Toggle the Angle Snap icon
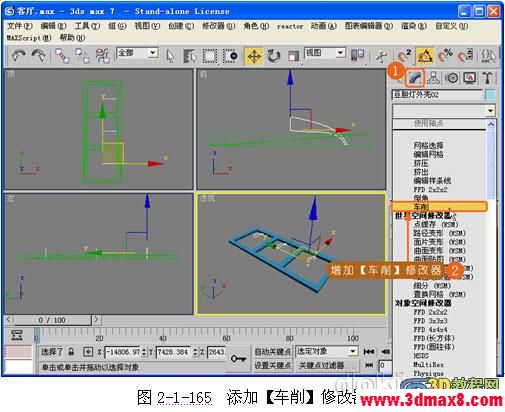Screen dimensions: 505x412 424,56
